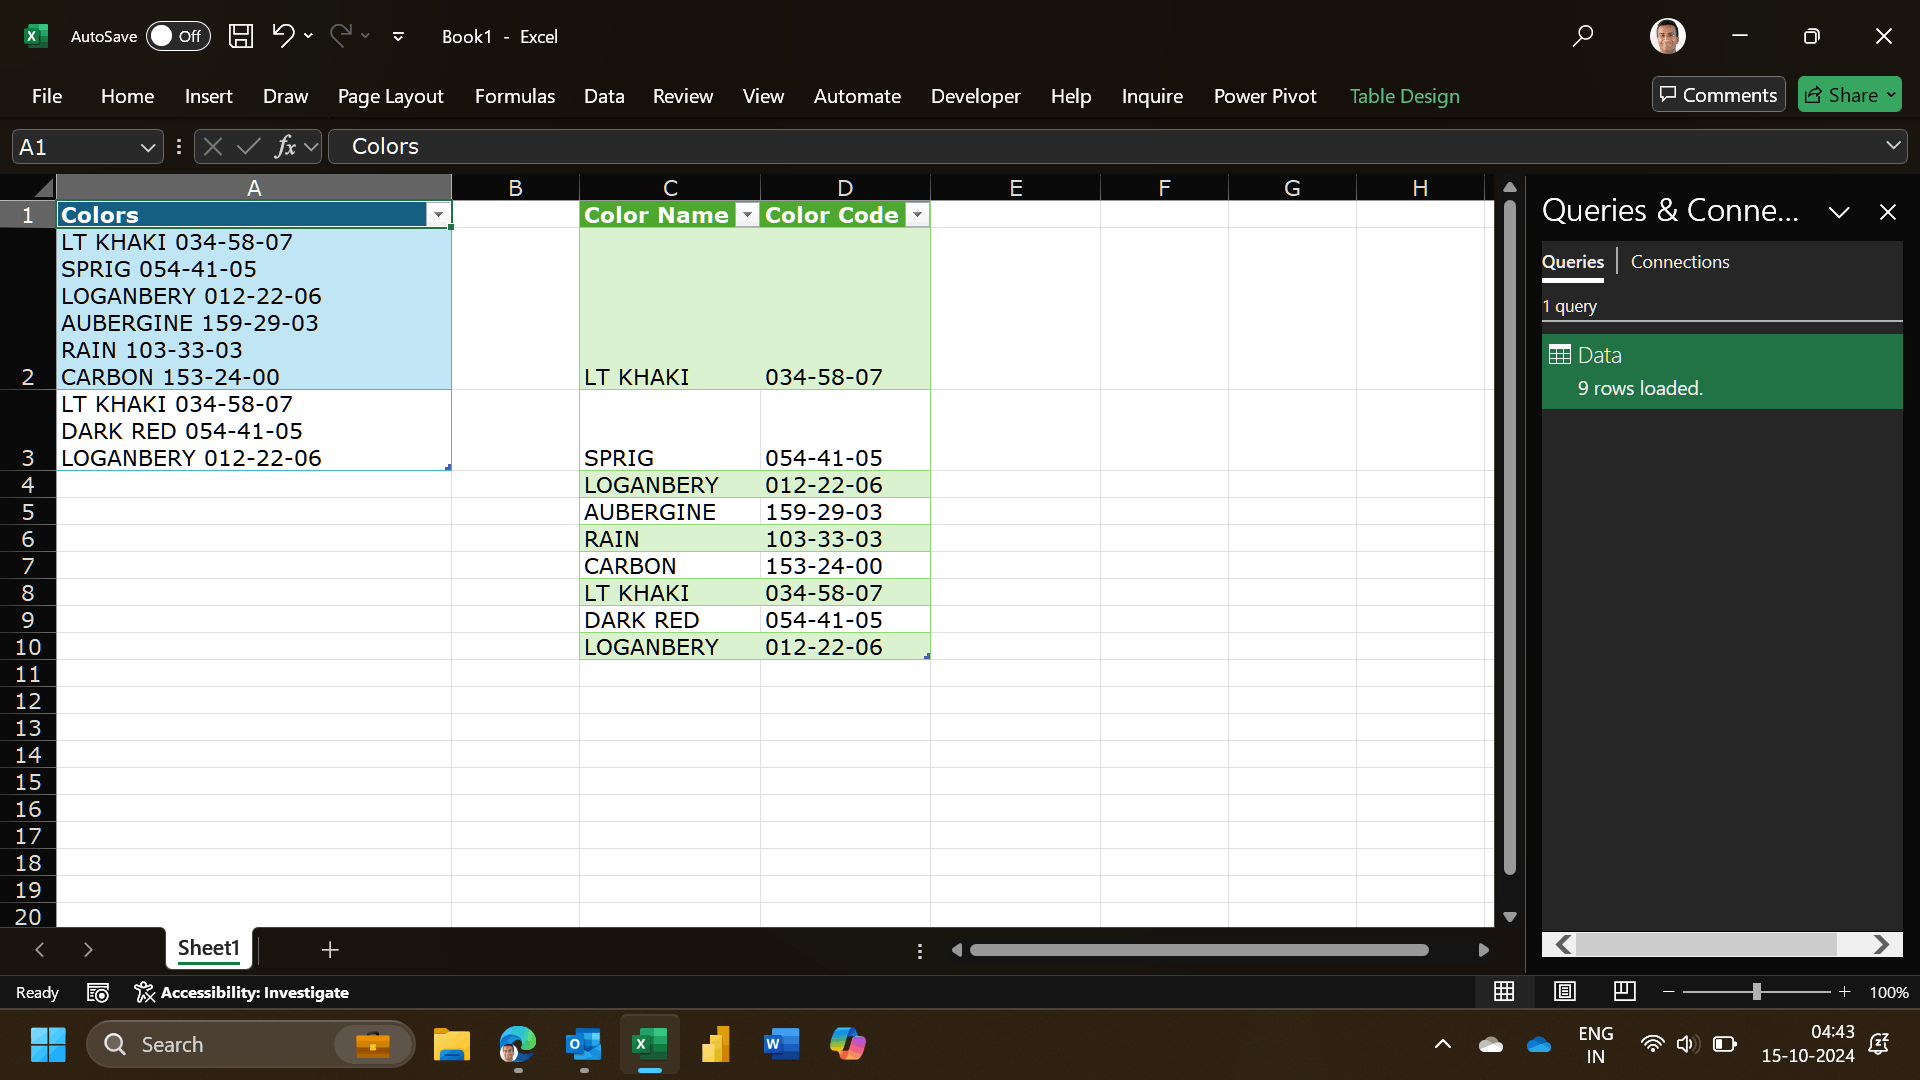Image resolution: width=1920 pixels, height=1080 pixels.
Task: Click the Undo arrow icon
Action: pos(283,36)
